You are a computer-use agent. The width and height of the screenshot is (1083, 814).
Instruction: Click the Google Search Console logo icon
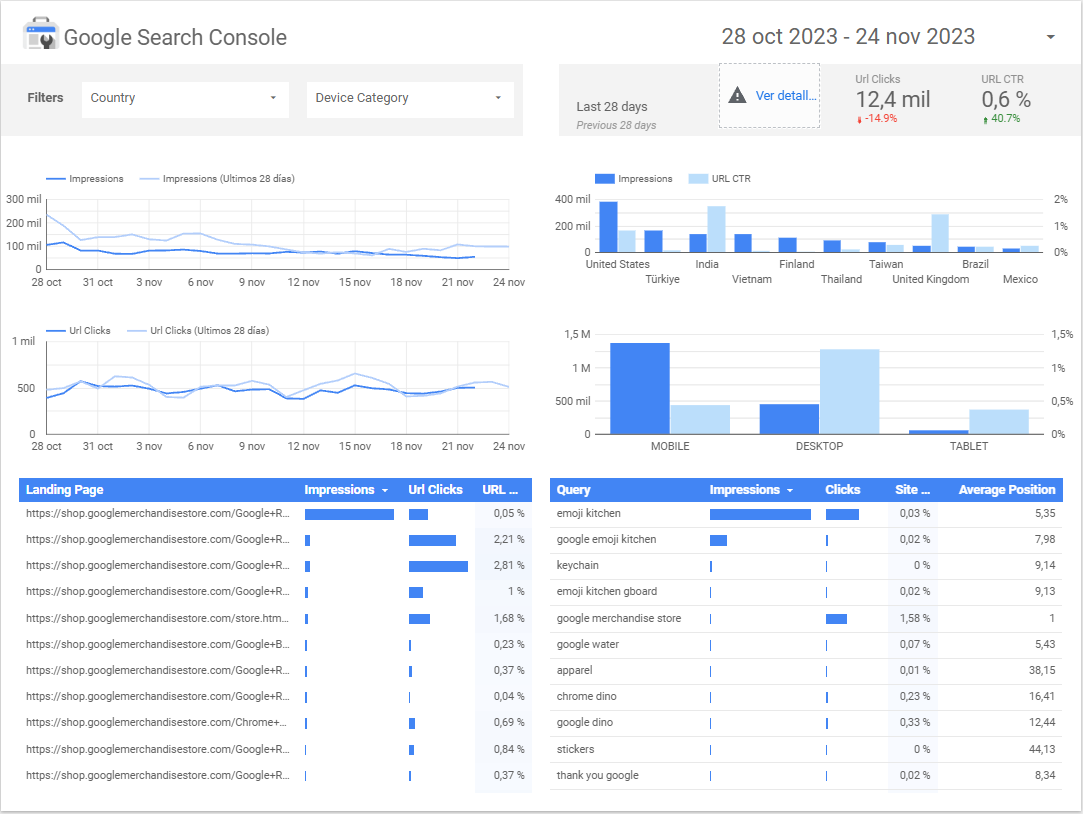pyautogui.click(x=41, y=35)
